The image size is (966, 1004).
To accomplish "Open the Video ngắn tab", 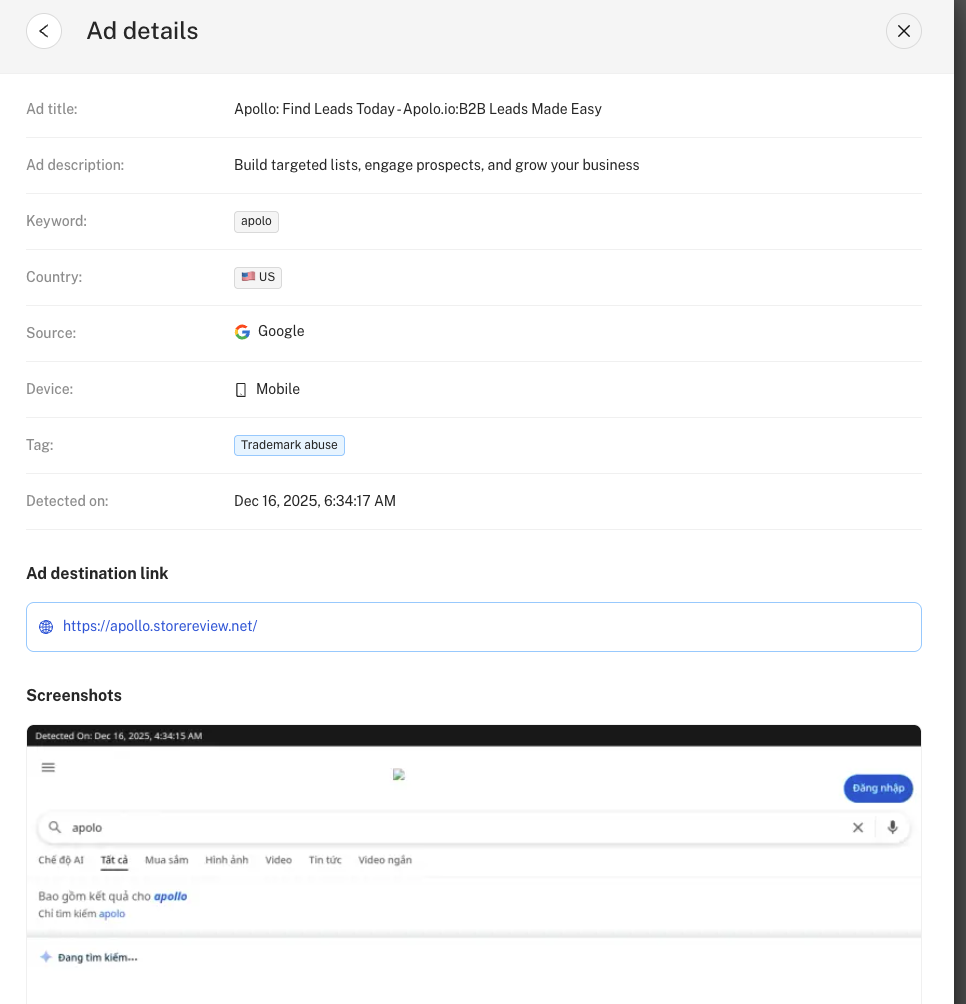I will 385,860.
